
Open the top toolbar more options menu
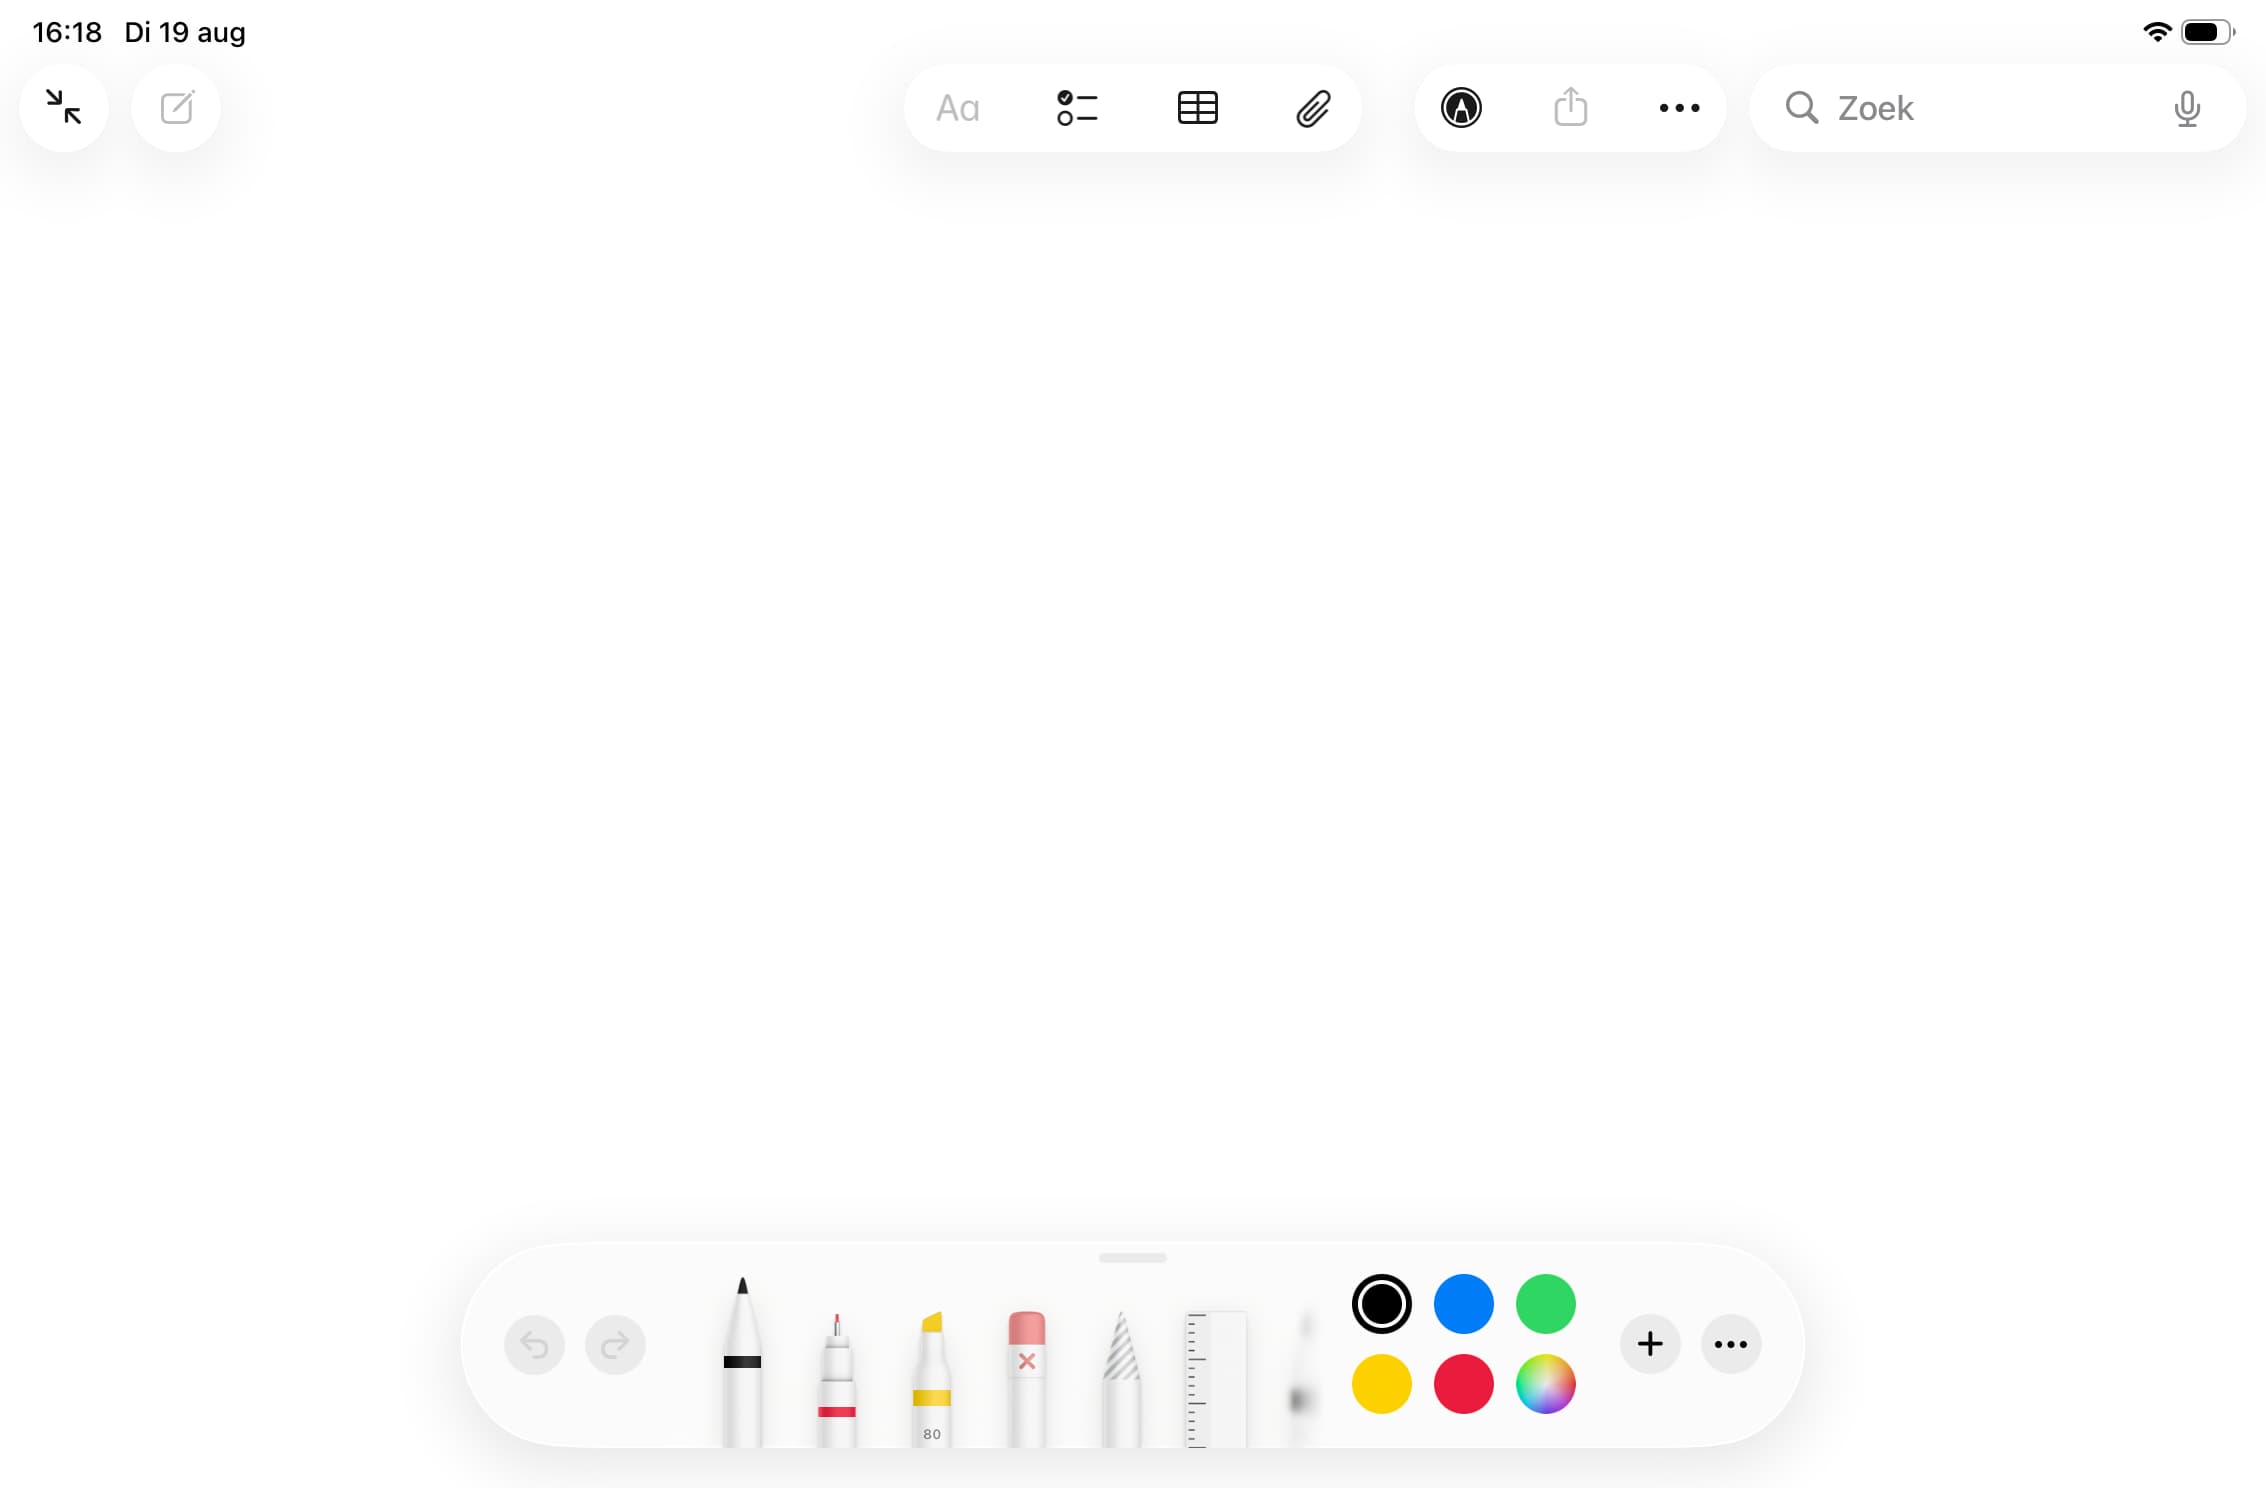[1679, 108]
